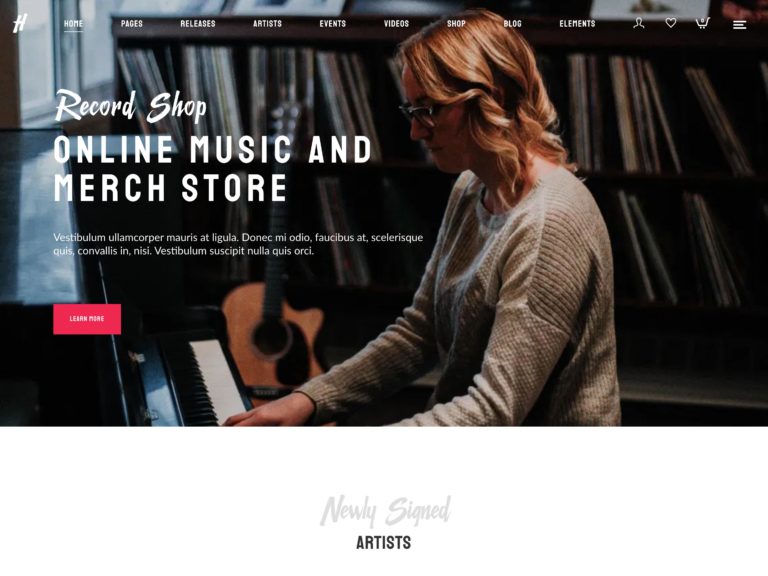This screenshot has width=768, height=576.
Task: Click the Online Music and Merch Store headline
Action: point(213,169)
